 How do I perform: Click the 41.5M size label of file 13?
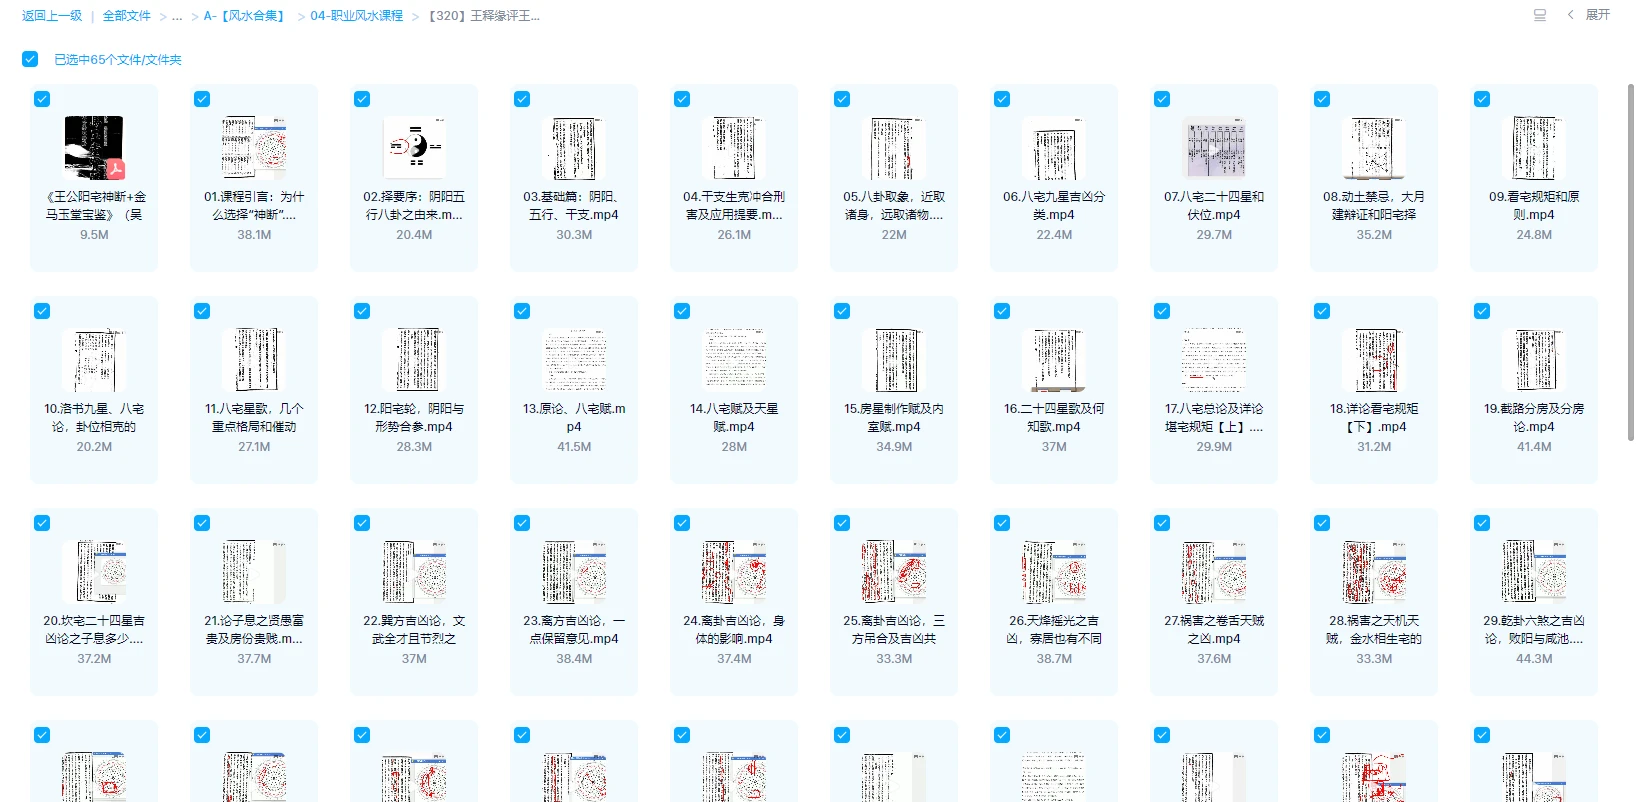coord(574,447)
